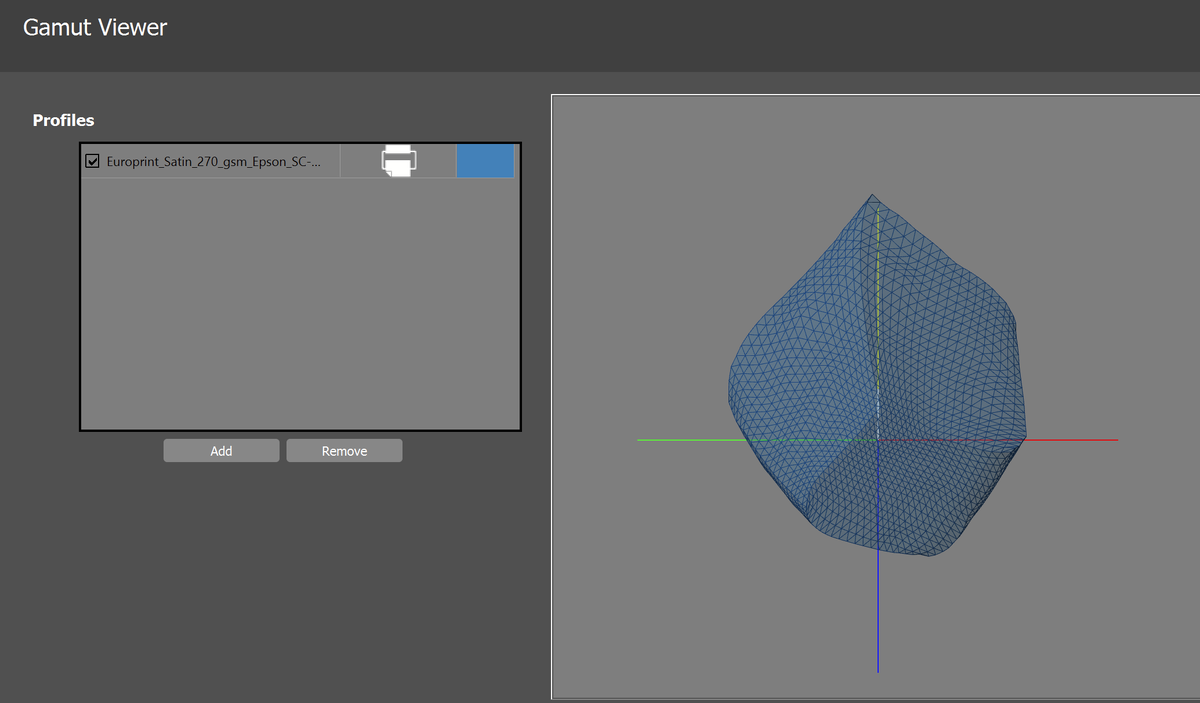The image size is (1200, 703).
Task: Click the printer icon in the profile row
Action: tap(398, 161)
